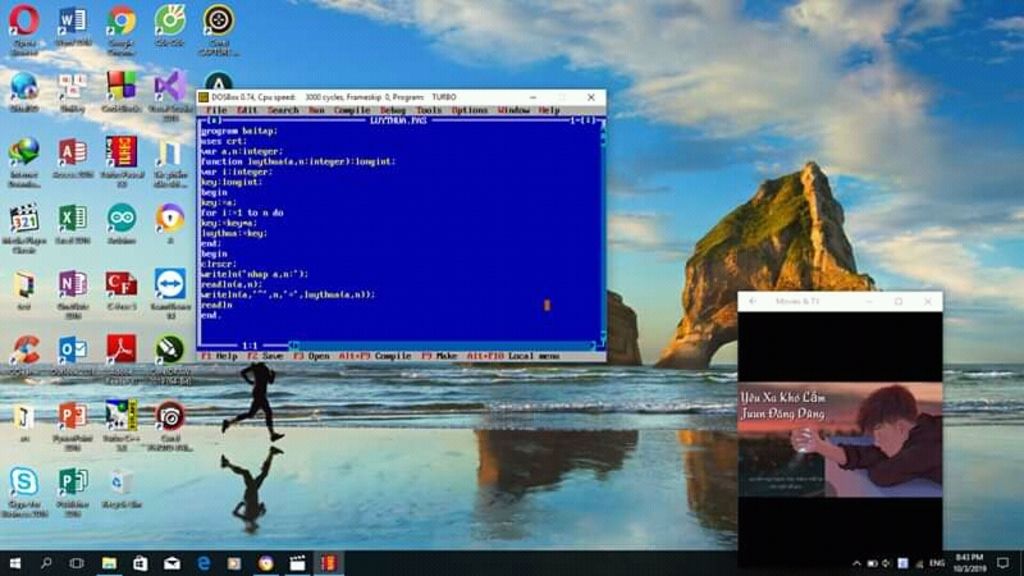
Task: Click F2 Save in the status line
Action: tap(266, 357)
